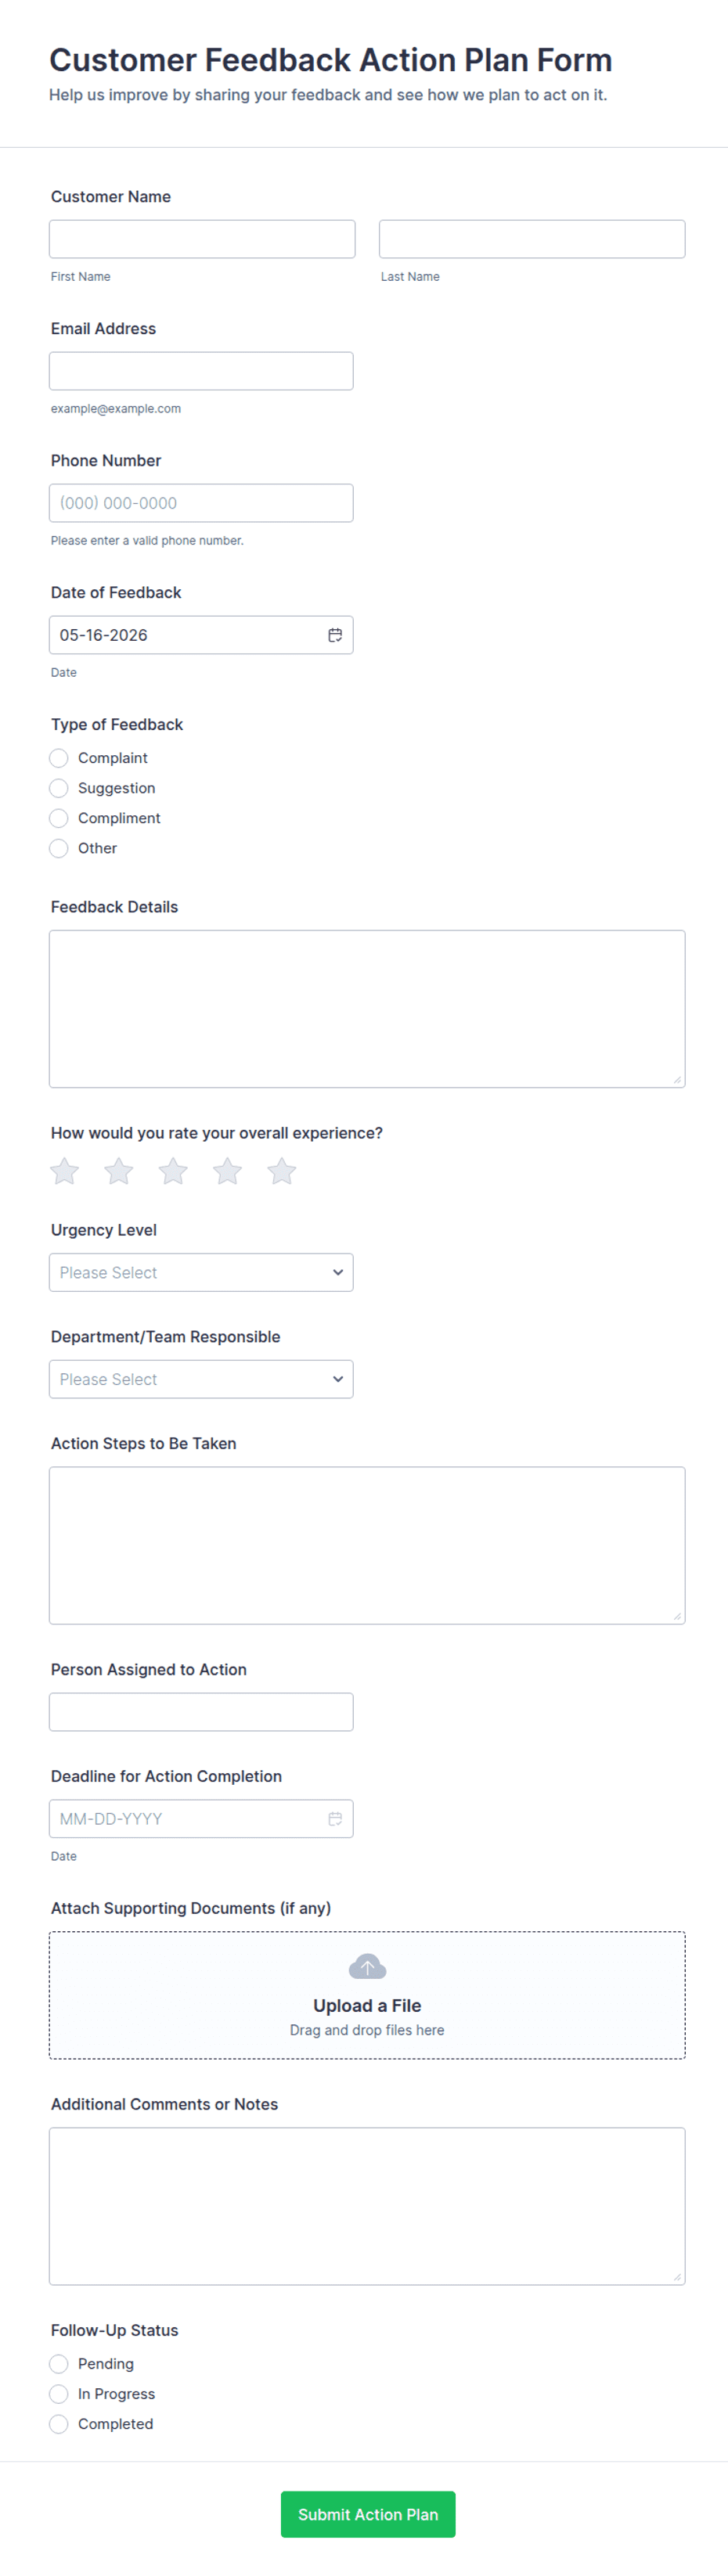Viewport: 728px width, 2576px height.
Task: Focus the First Name input field
Action: click(202, 239)
